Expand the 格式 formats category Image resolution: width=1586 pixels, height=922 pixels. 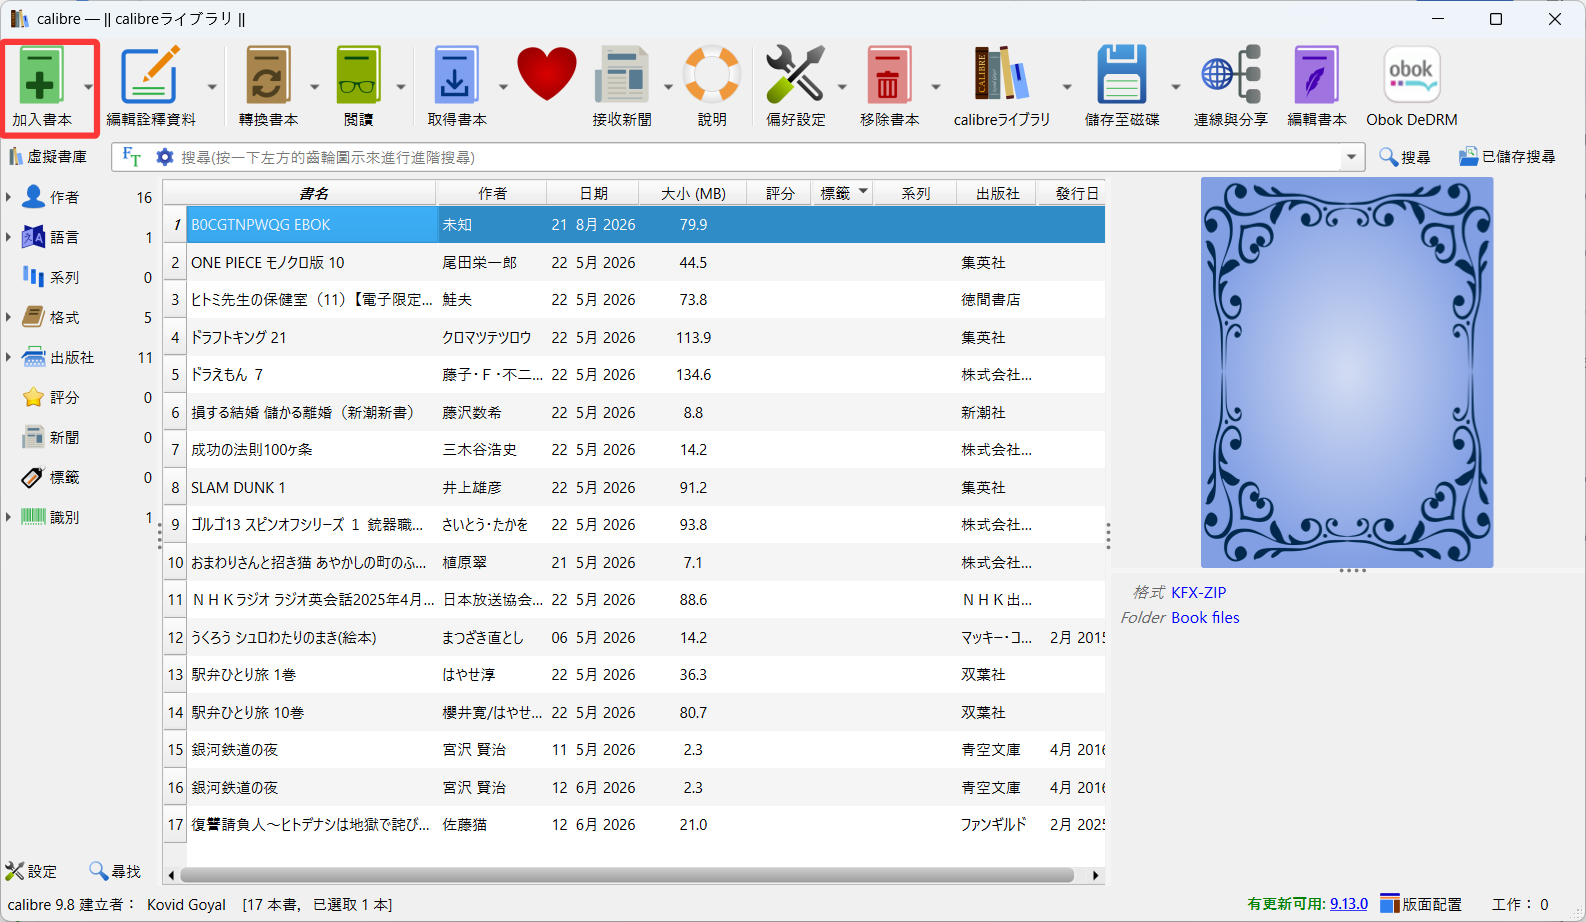click(9, 317)
